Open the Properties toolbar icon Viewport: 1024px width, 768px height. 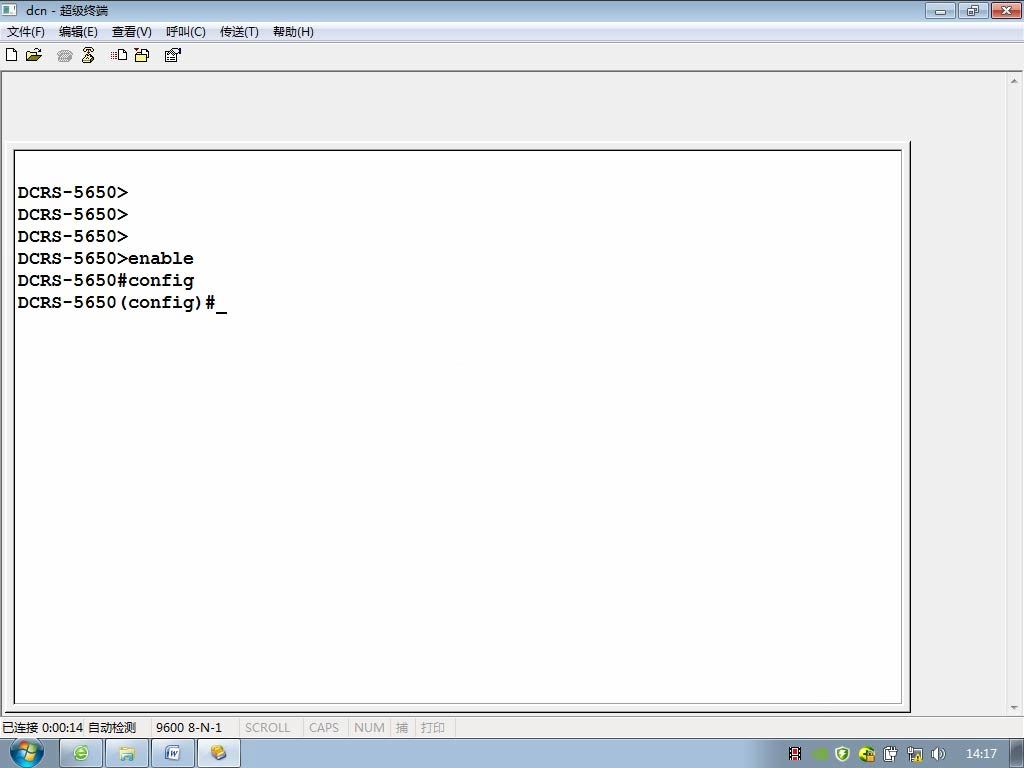(x=172, y=55)
